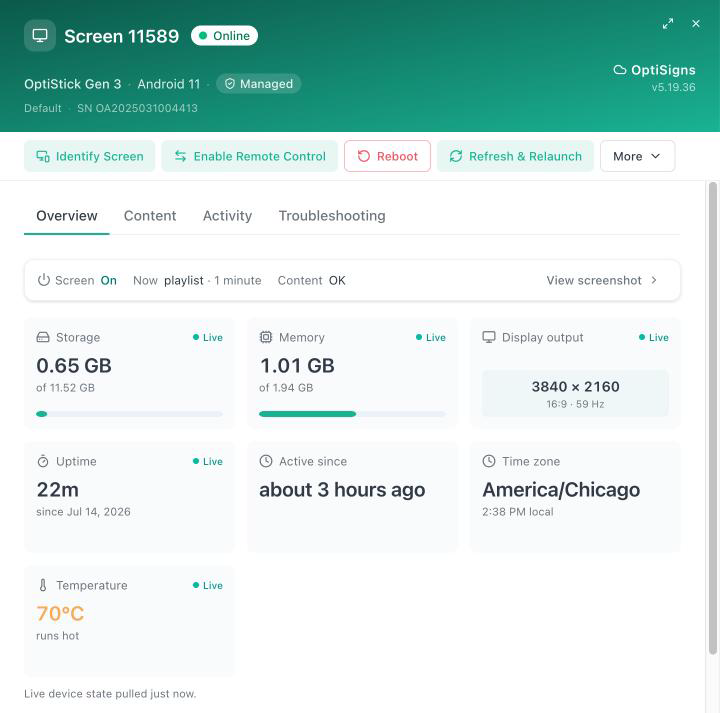Reboot the device
This screenshot has height=713, width=720.
[x=388, y=156]
